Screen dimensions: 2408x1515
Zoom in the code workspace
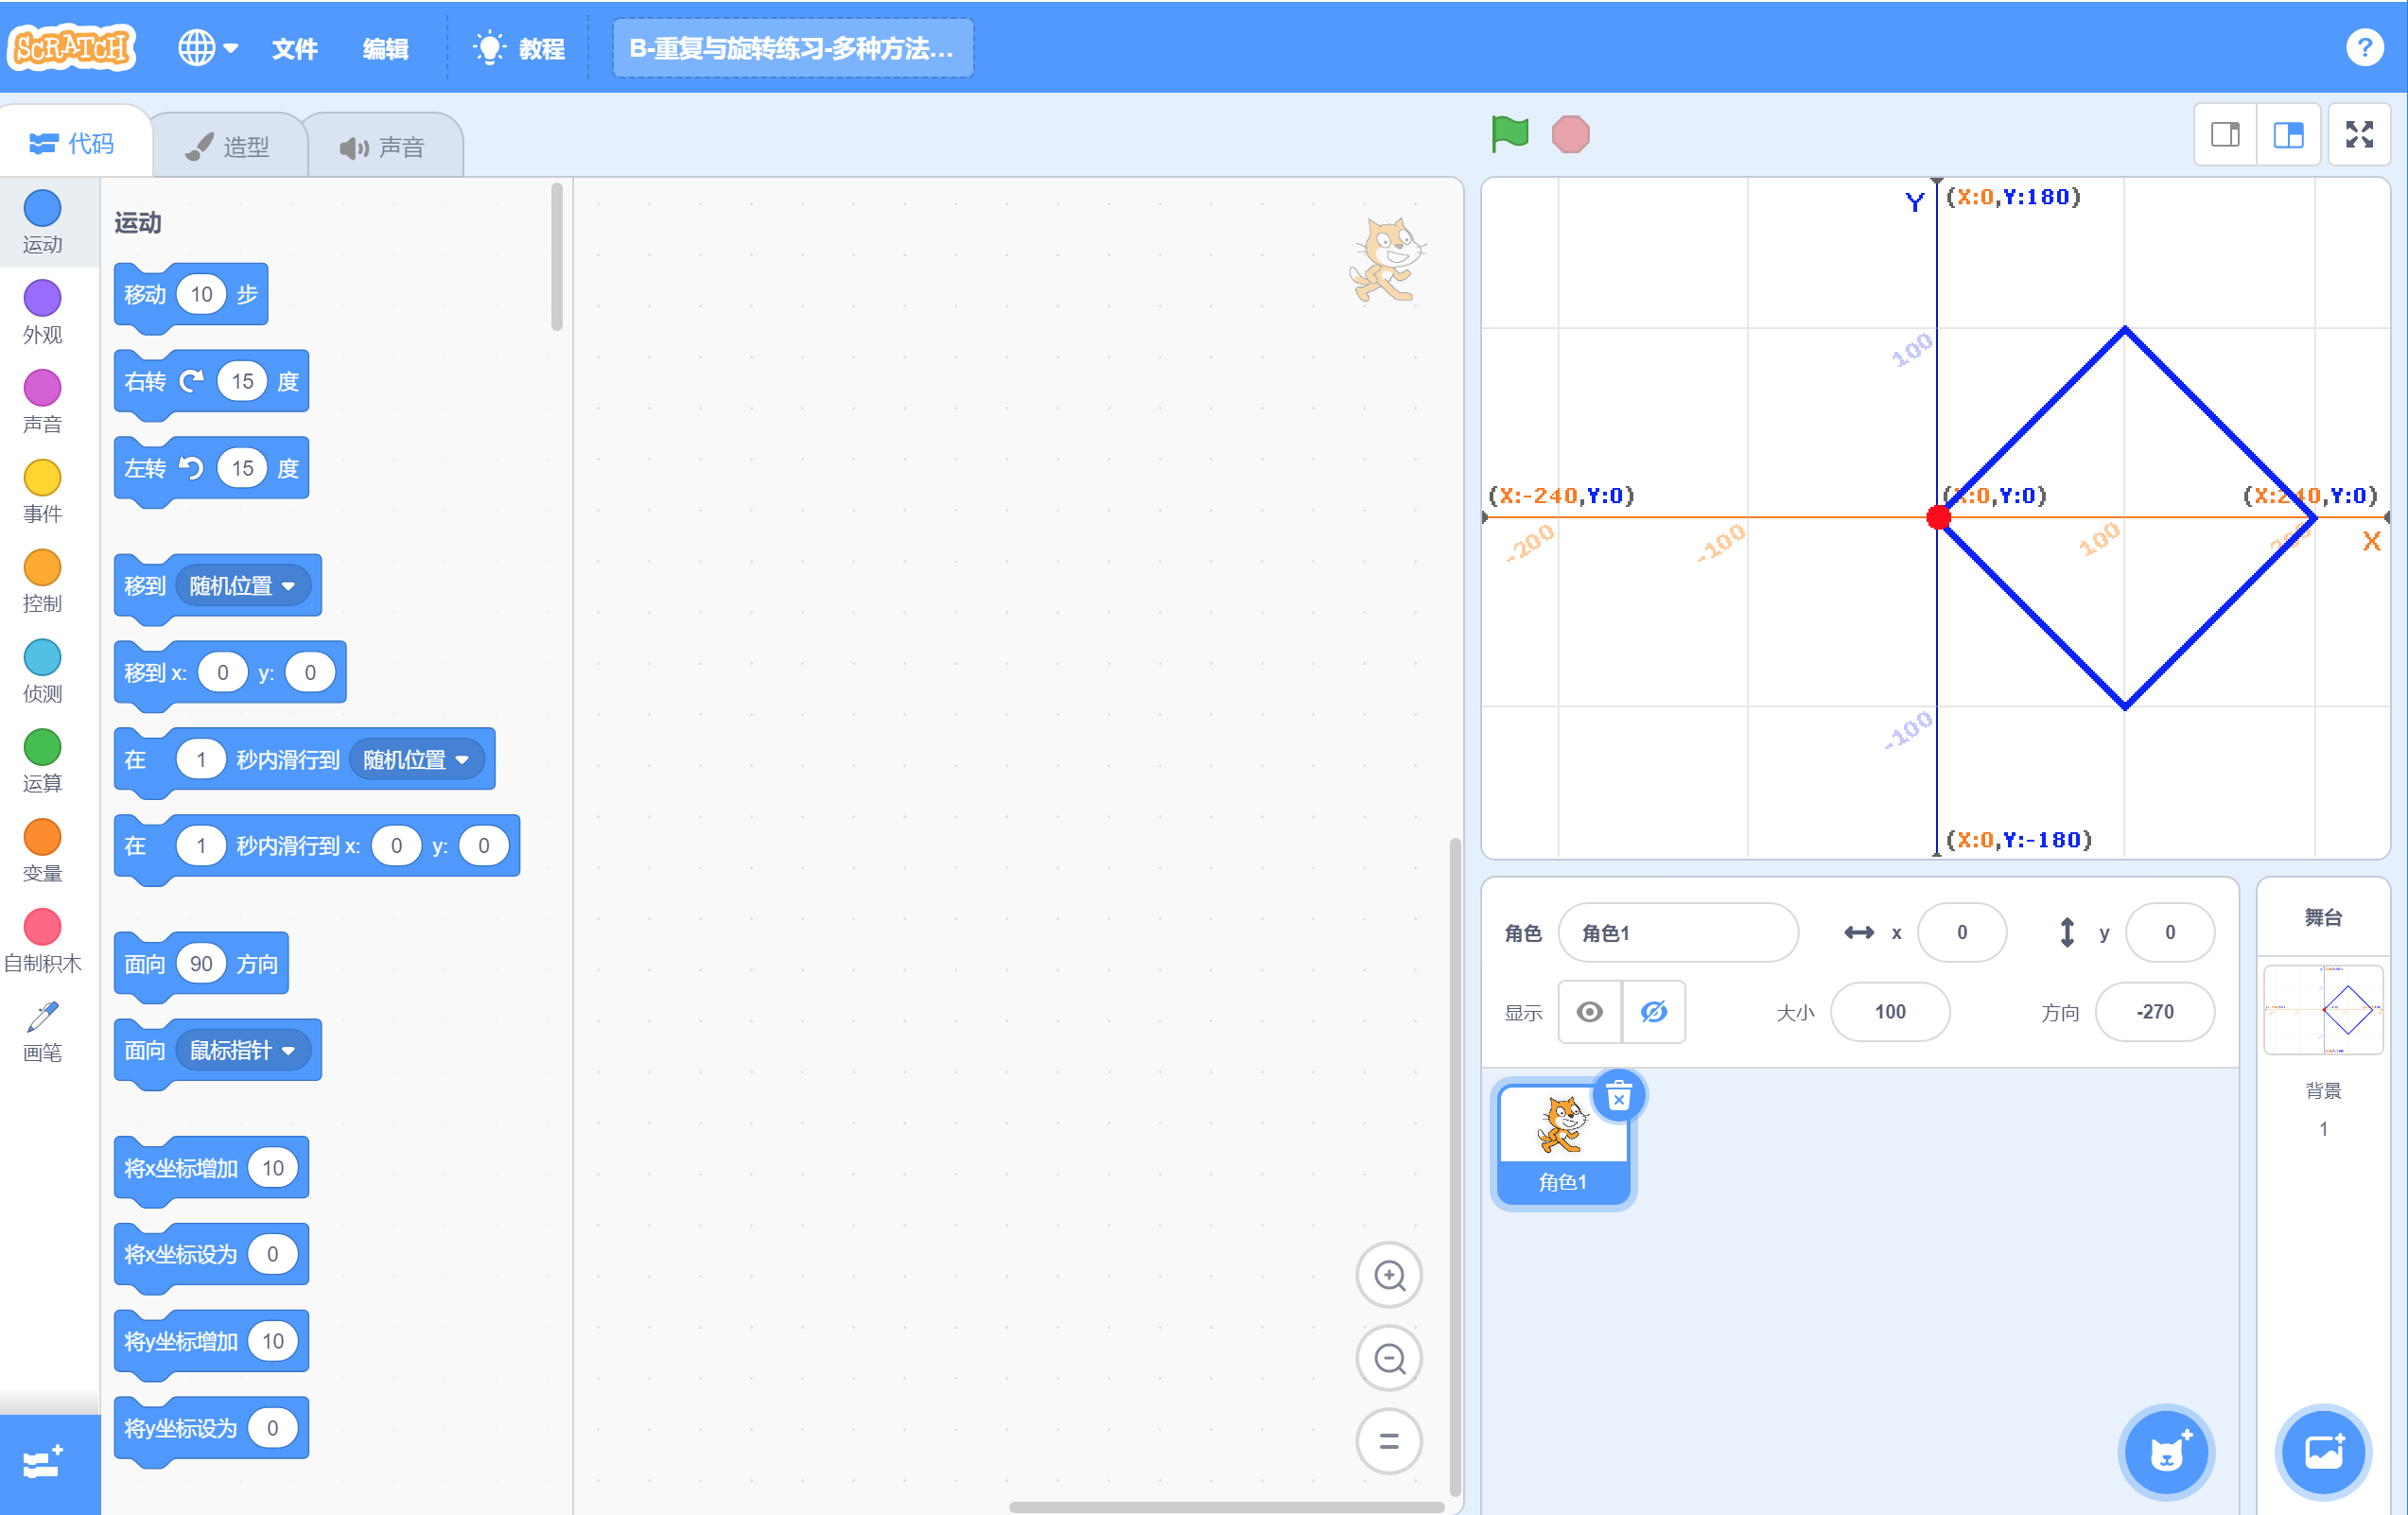[x=1388, y=1275]
